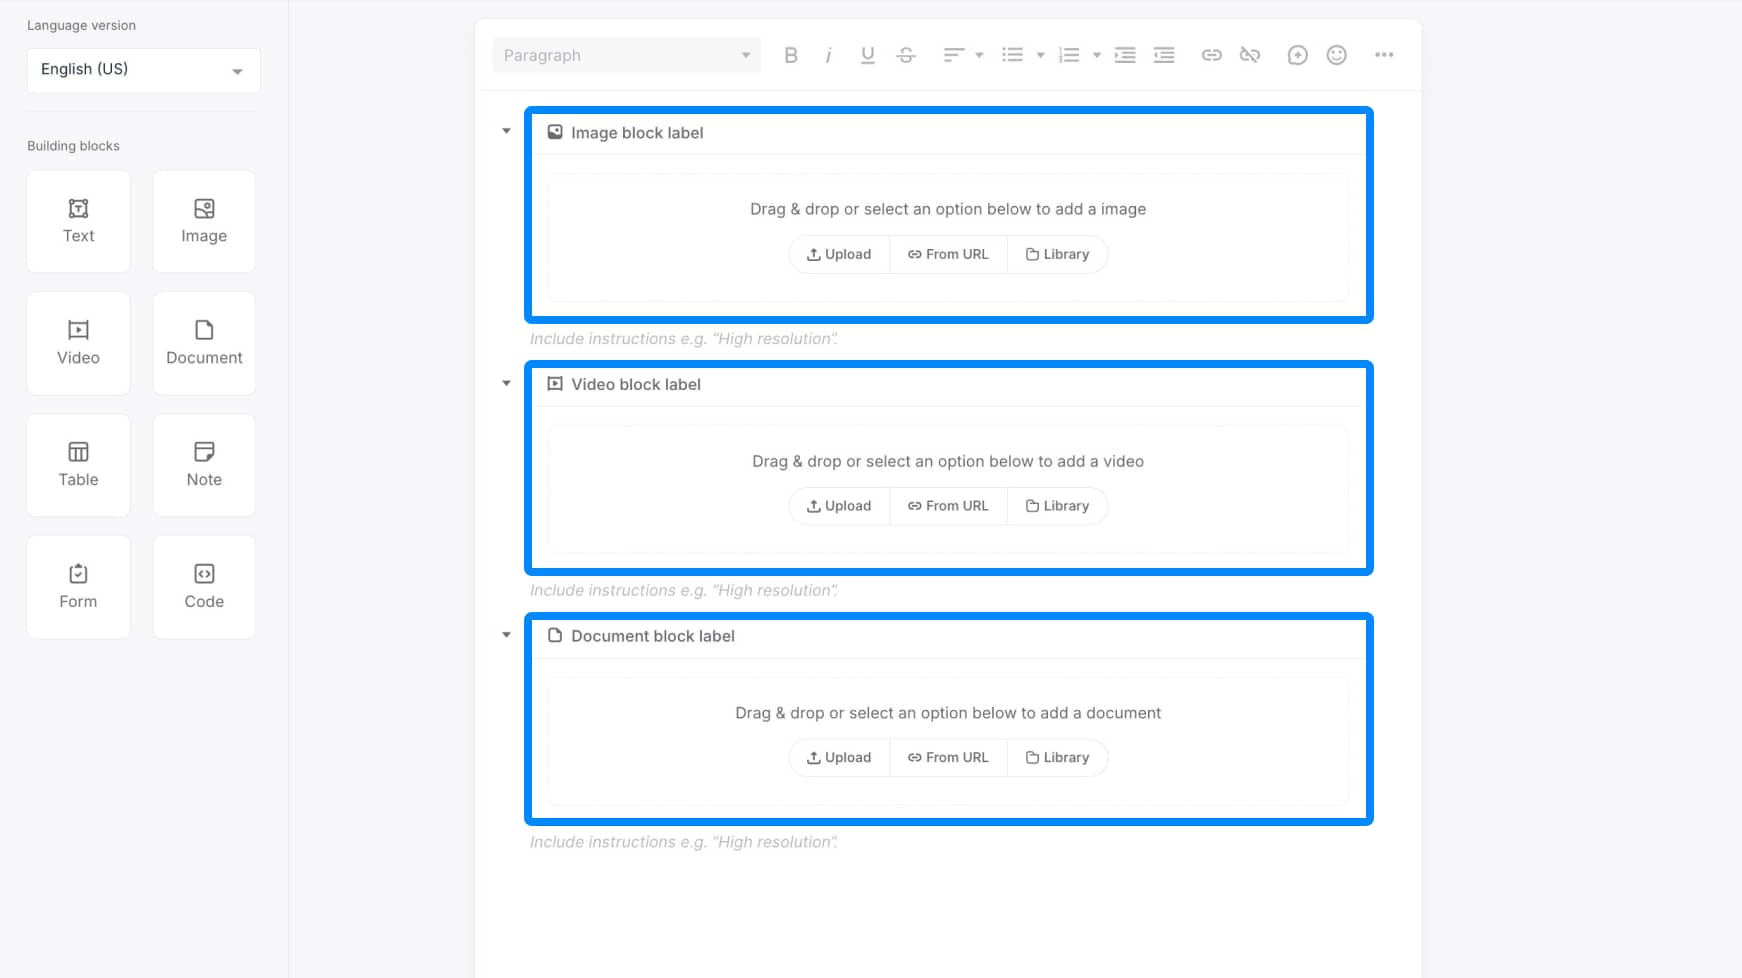Click instructions field under Document block
Viewport: 1742px width, 978px height.
[684, 843]
